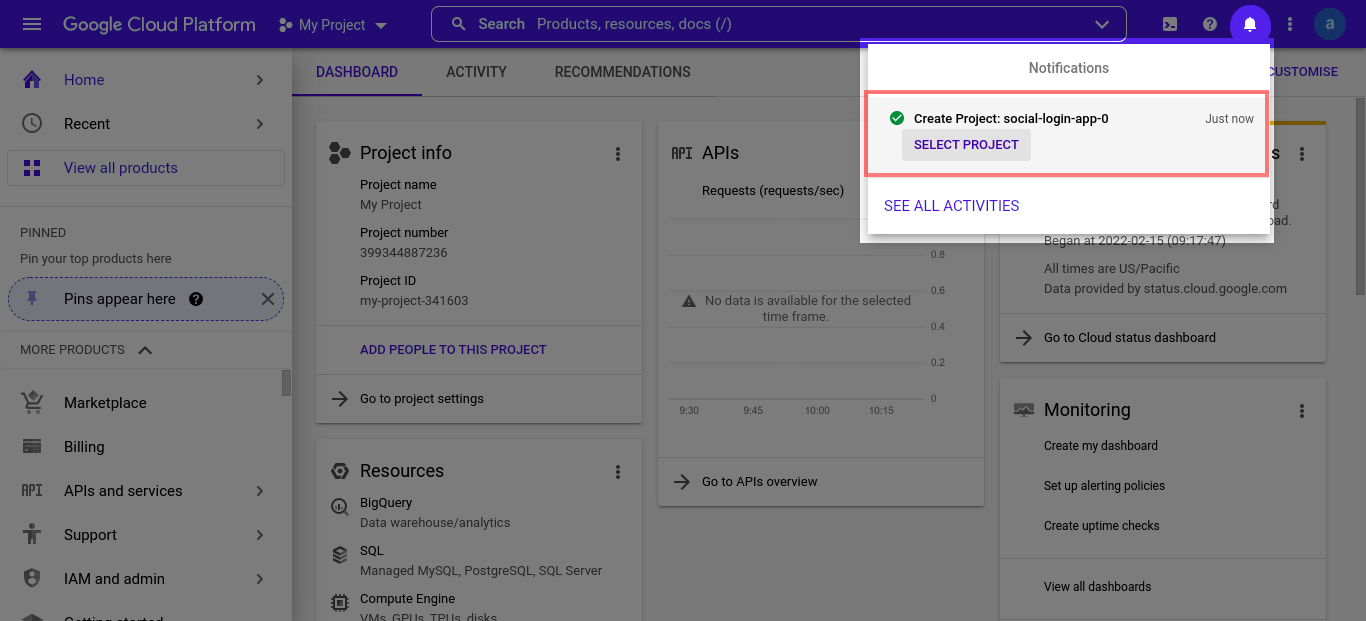This screenshot has height=621, width=1366.
Task: Click the BigQuery resource icon
Action: (340, 507)
